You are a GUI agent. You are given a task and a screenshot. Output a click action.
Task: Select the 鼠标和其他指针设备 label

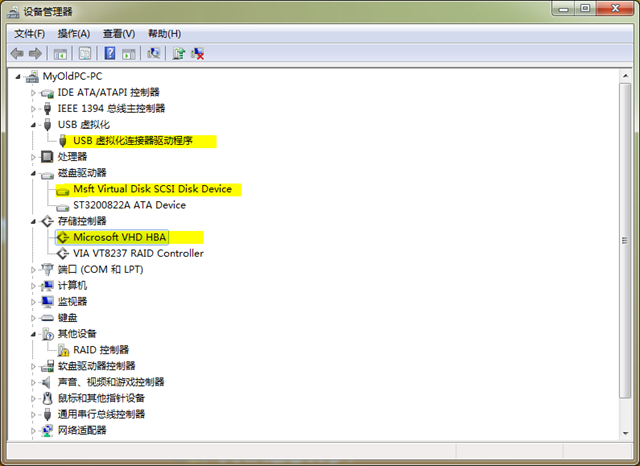point(101,398)
